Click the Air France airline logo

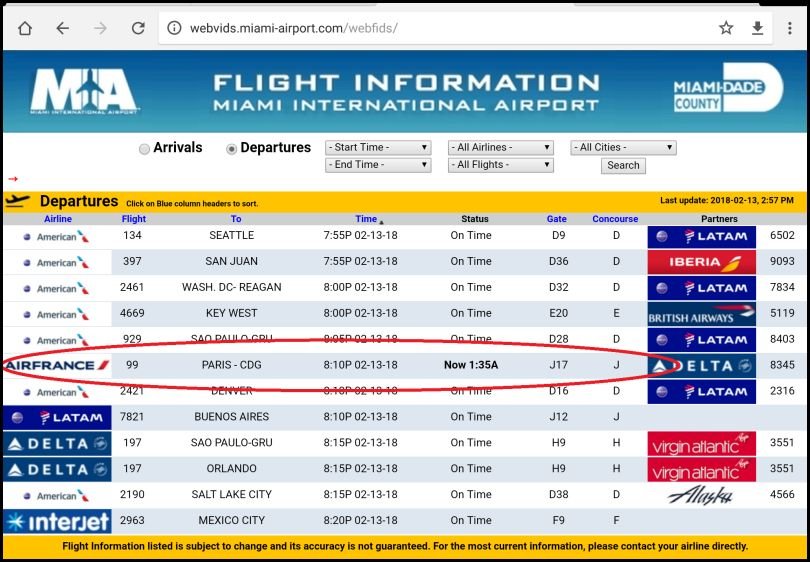57,365
